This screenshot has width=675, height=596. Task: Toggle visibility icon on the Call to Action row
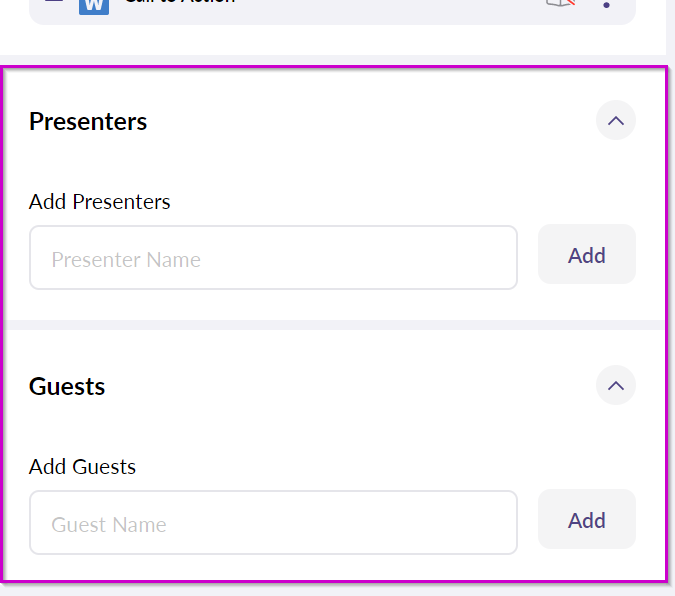pyautogui.click(x=560, y=3)
